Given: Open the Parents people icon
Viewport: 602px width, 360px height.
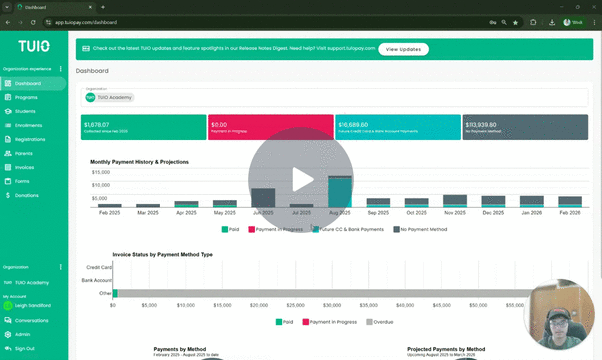Looking at the screenshot, I should (8, 154).
